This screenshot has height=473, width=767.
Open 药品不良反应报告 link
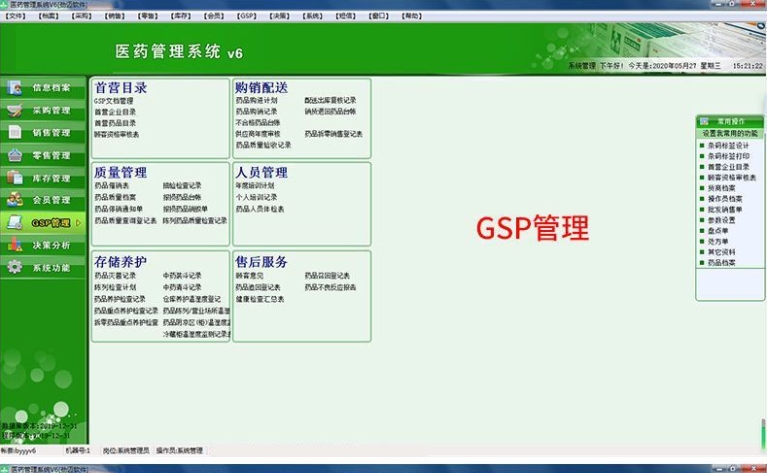click(330, 287)
